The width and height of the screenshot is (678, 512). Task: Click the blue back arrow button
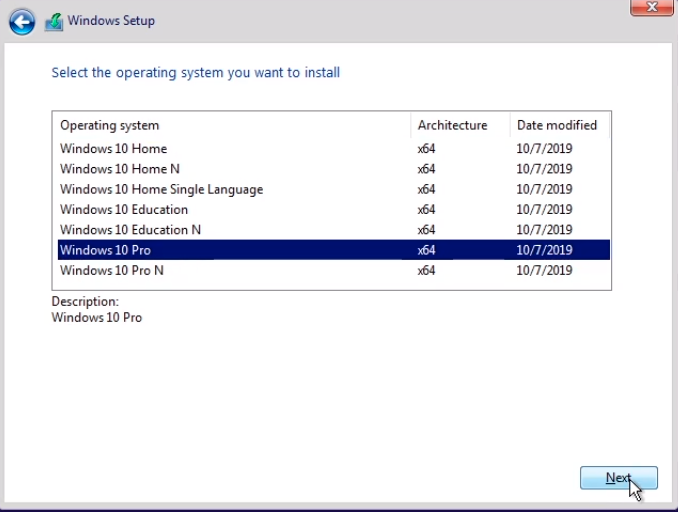pos(21,21)
